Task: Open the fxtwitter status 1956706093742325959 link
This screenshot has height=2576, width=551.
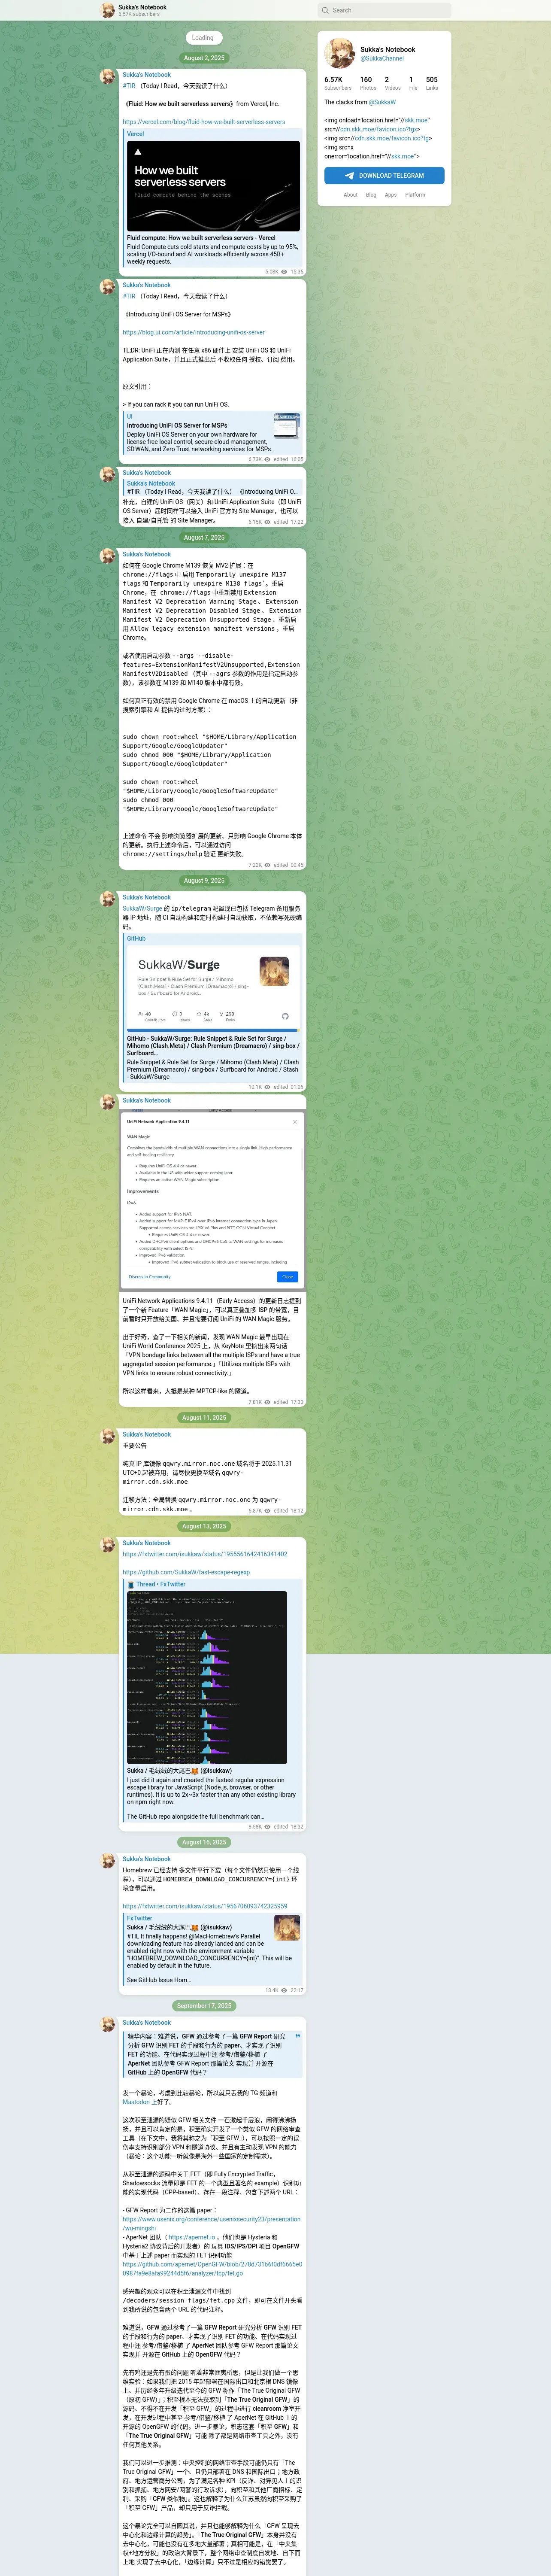Action: [205, 1906]
